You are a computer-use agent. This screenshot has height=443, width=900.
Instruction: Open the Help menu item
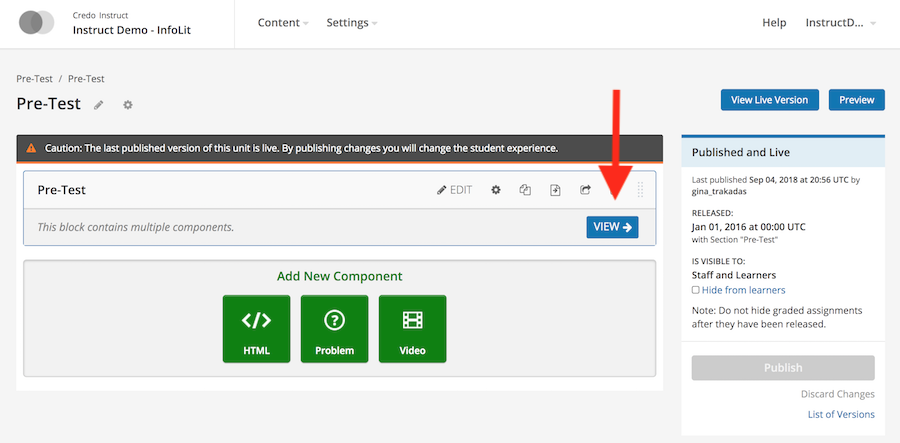(x=774, y=23)
